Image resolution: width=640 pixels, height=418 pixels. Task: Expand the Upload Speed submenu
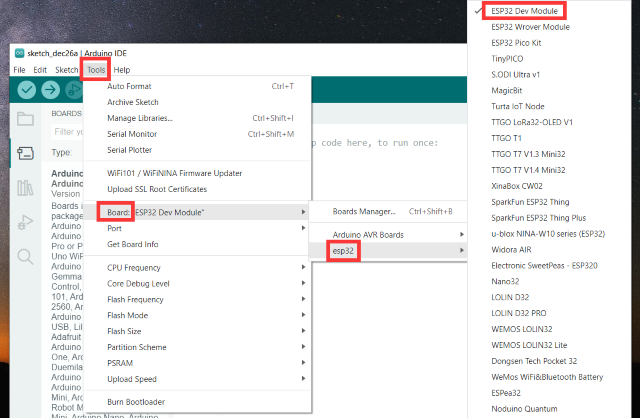pos(198,379)
